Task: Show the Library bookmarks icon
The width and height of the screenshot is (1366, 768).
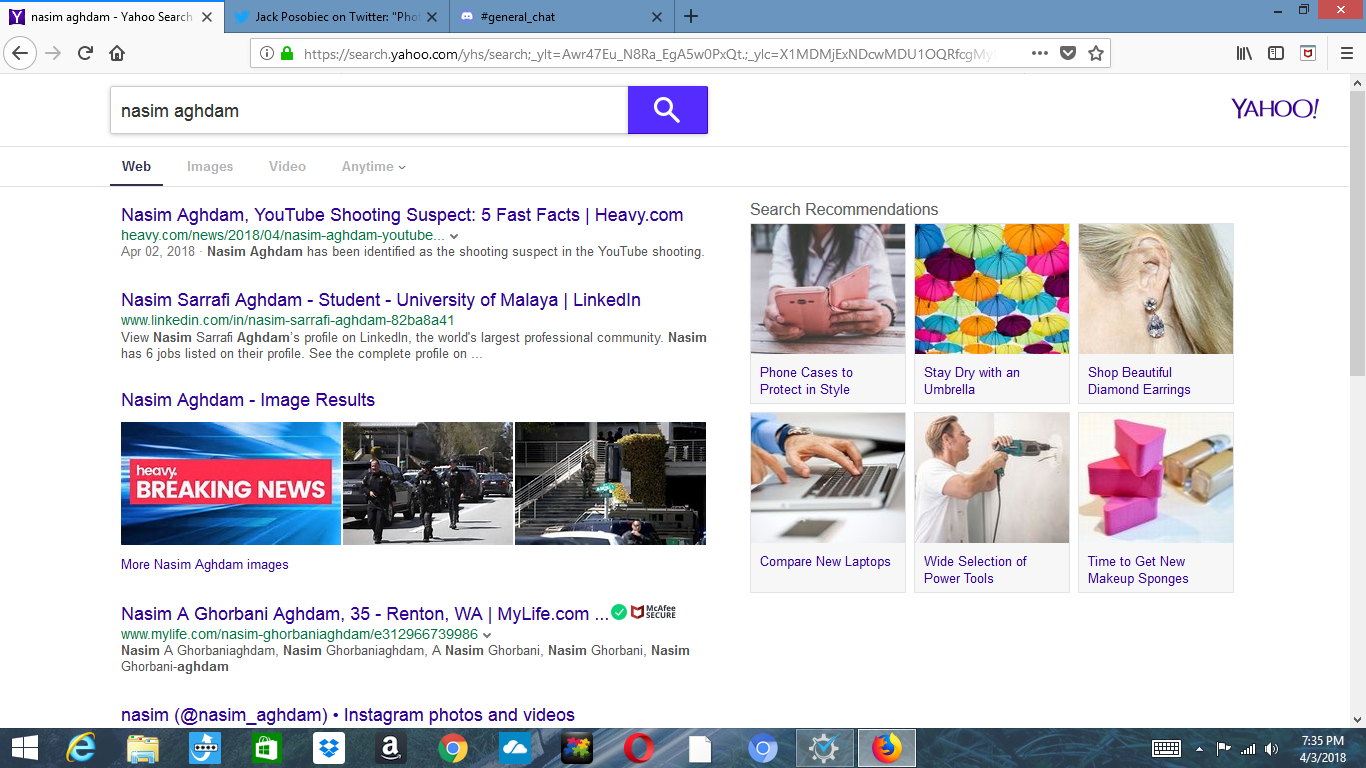Action: pos(1244,54)
